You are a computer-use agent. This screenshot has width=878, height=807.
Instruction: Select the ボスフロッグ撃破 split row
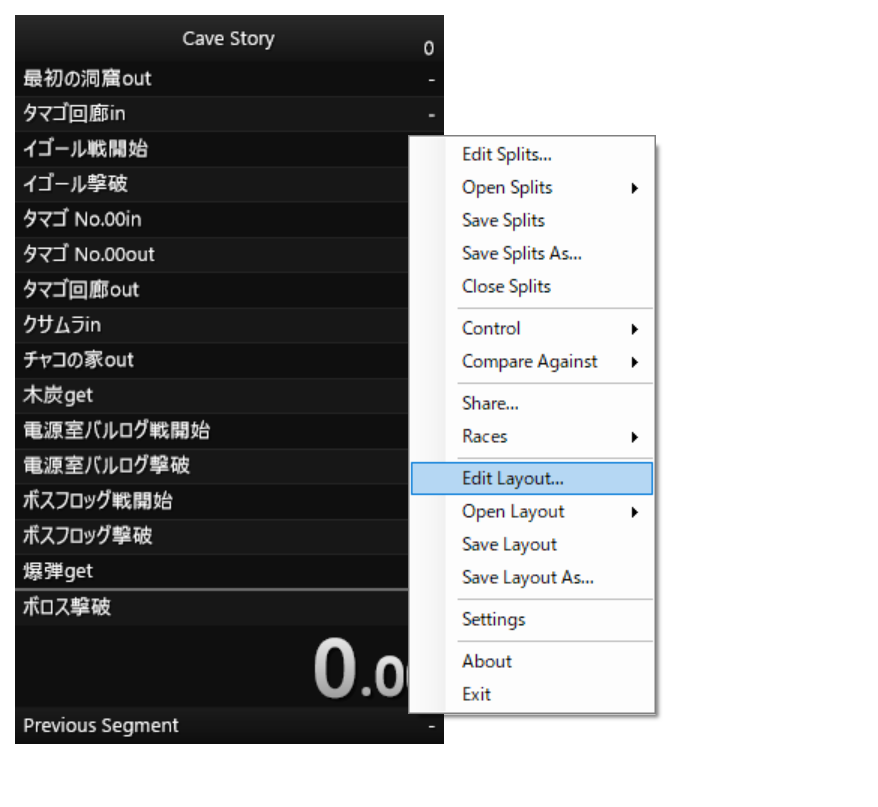click(x=212, y=537)
